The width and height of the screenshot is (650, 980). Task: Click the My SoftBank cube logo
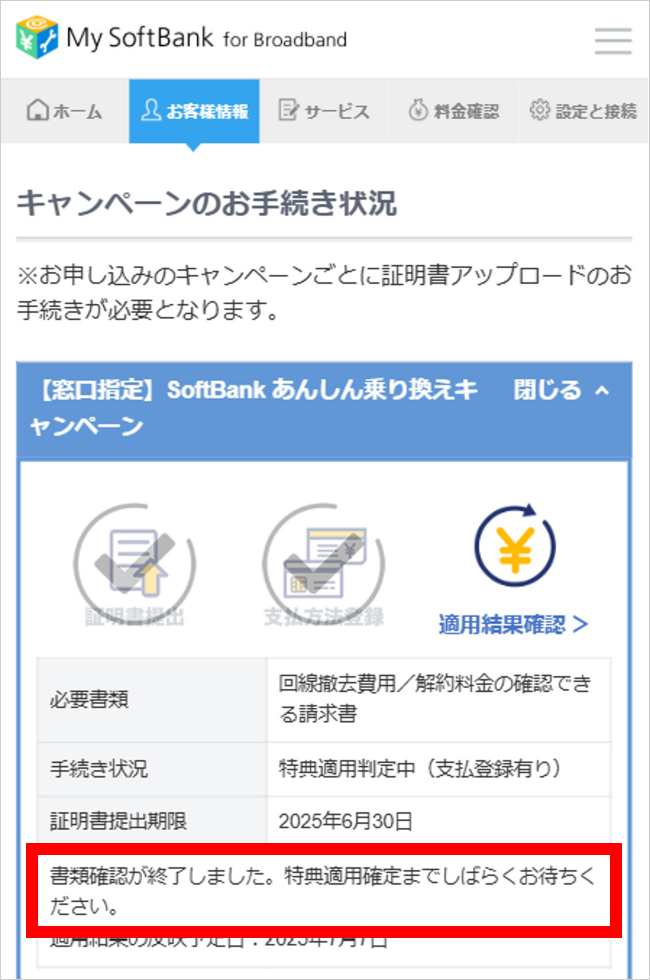click(37, 38)
